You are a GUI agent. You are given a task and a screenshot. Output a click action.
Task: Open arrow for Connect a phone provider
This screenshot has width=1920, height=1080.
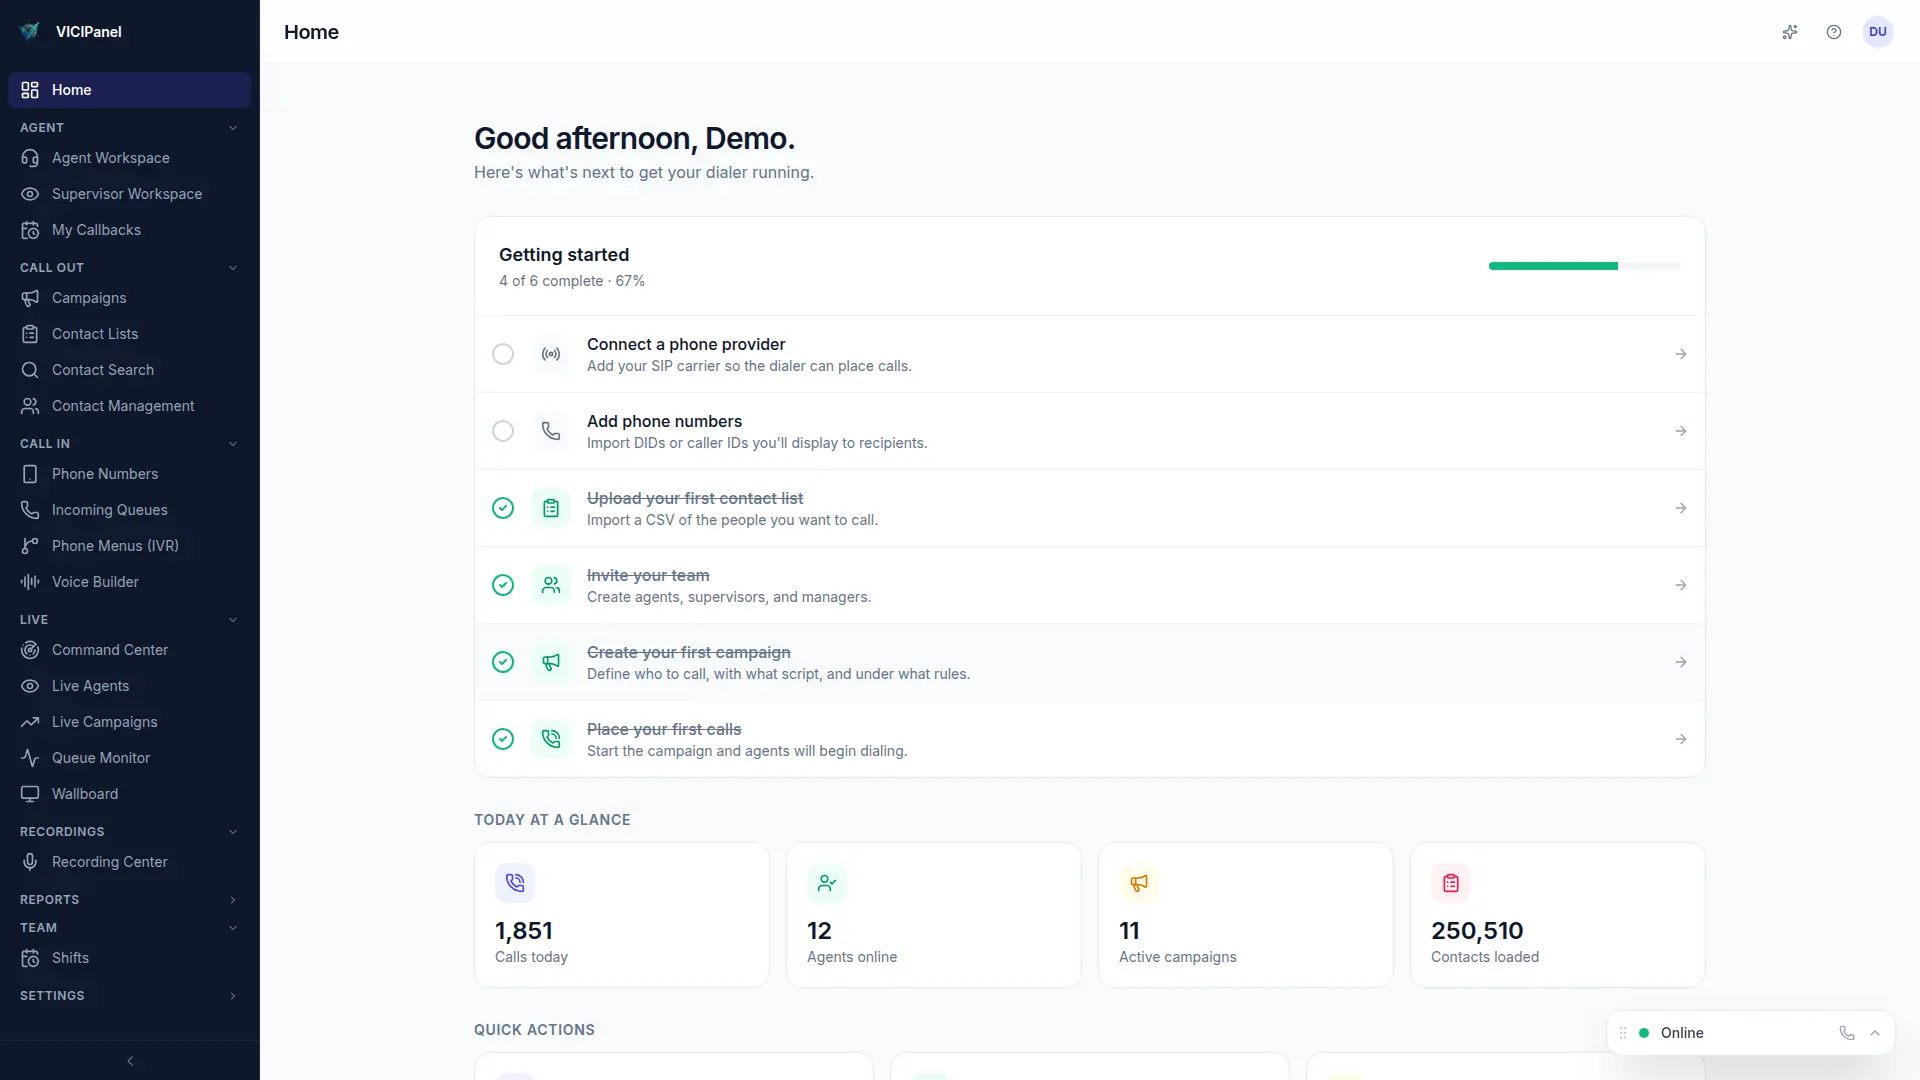[x=1681, y=354]
